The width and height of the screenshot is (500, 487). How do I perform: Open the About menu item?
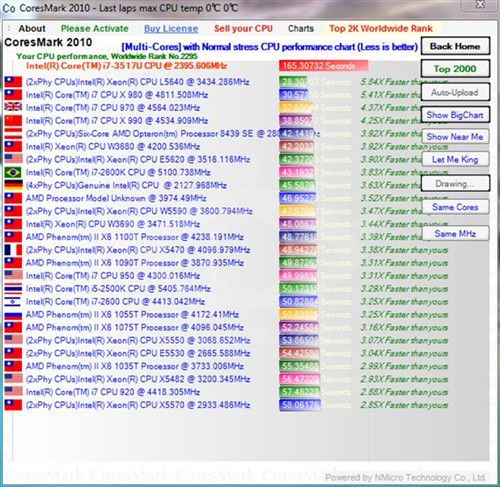tap(32, 29)
